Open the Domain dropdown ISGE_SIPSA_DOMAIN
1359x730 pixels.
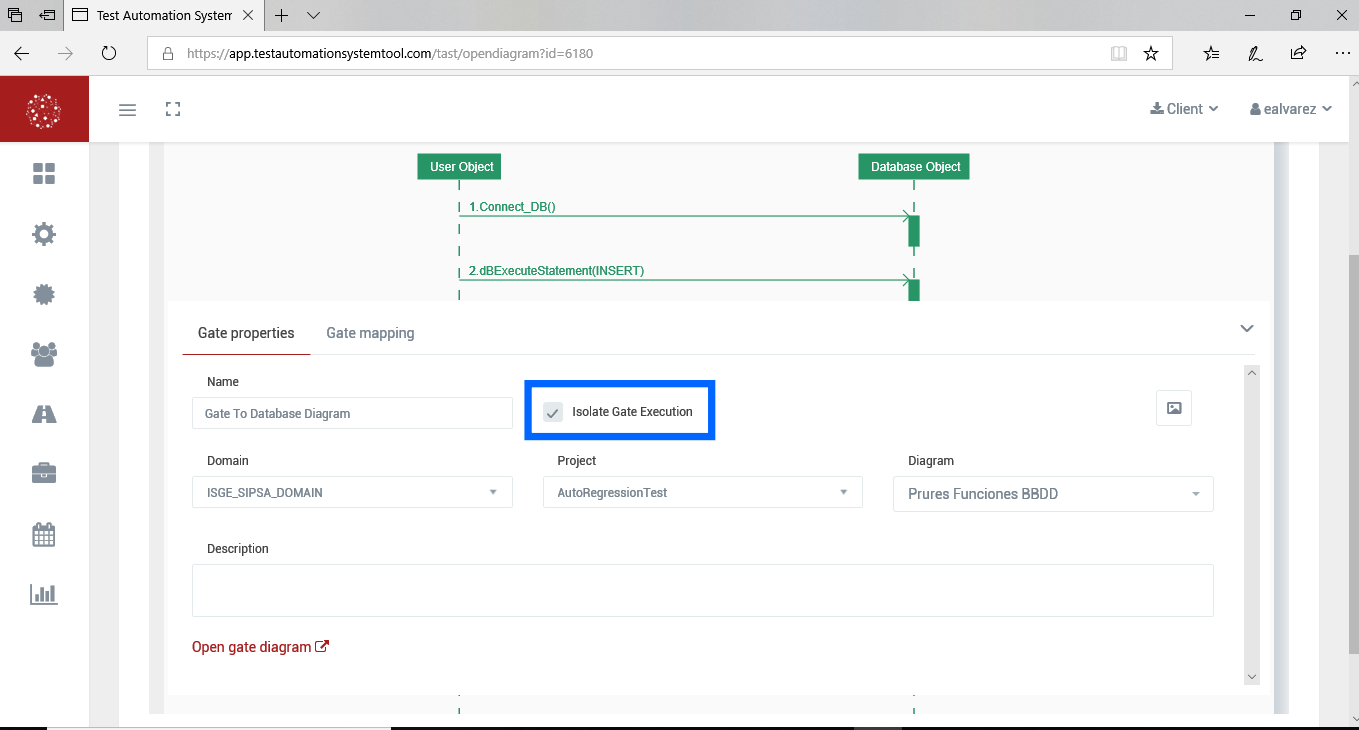pos(352,492)
